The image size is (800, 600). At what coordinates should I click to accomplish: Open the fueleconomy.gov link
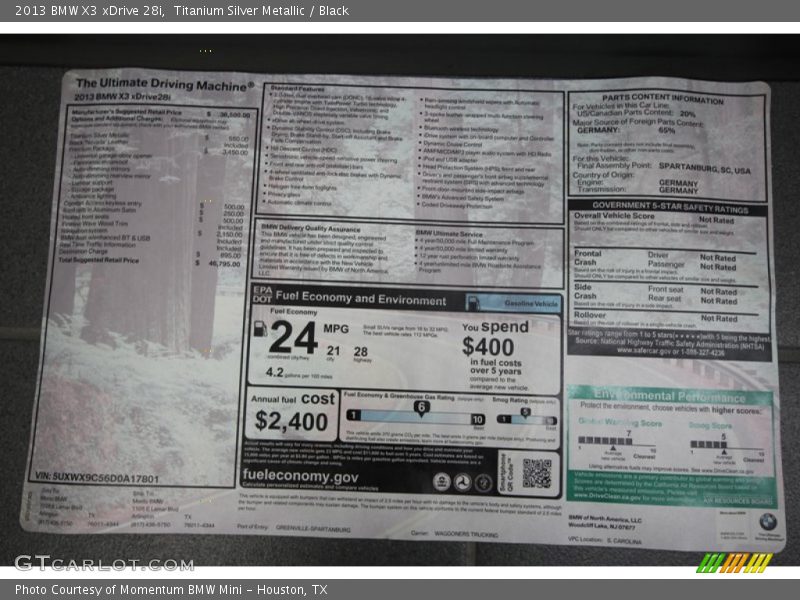click(301, 477)
